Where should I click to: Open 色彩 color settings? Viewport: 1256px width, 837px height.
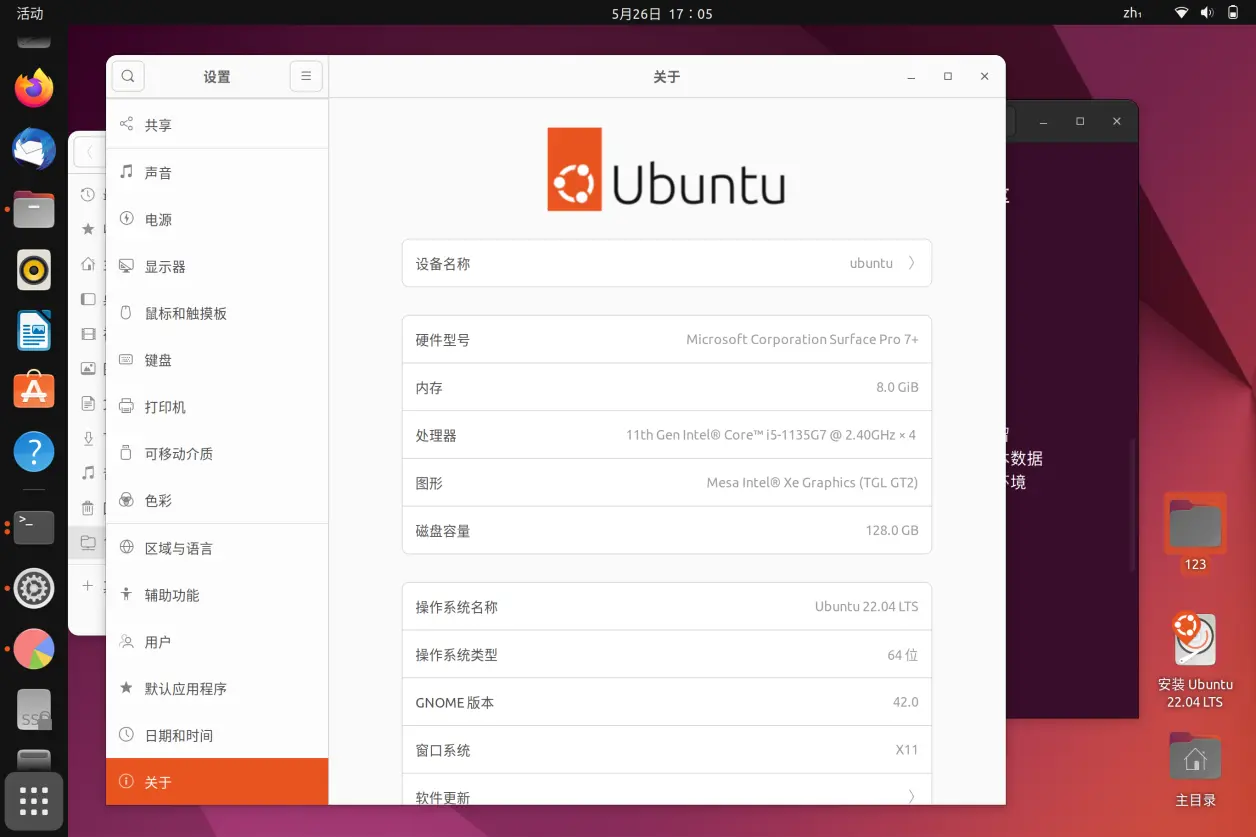point(217,500)
